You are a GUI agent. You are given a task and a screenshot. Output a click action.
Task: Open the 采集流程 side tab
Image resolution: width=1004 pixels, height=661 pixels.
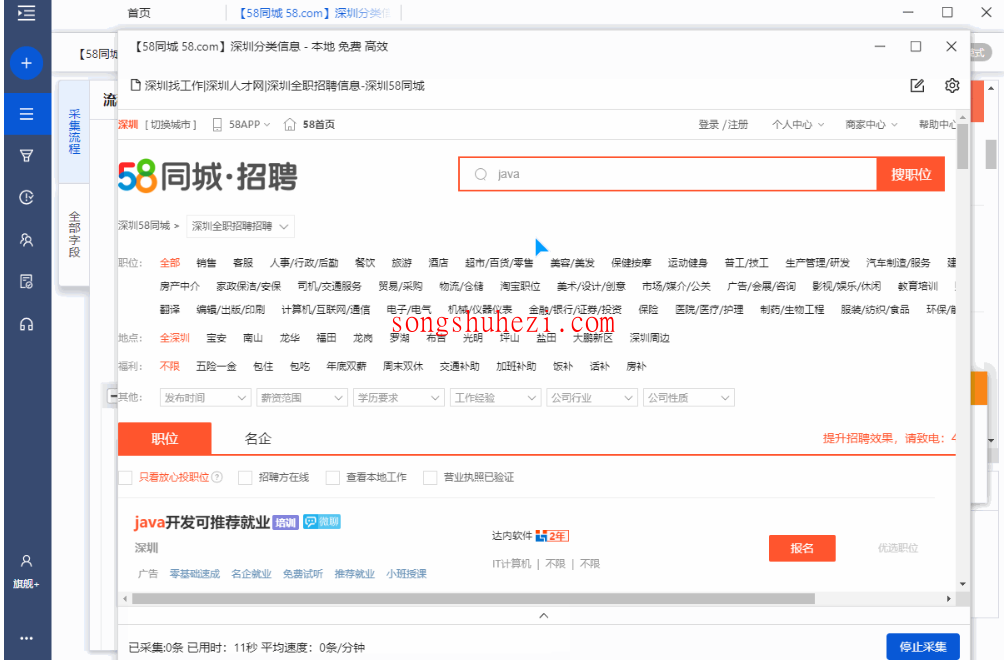[x=74, y=131]
